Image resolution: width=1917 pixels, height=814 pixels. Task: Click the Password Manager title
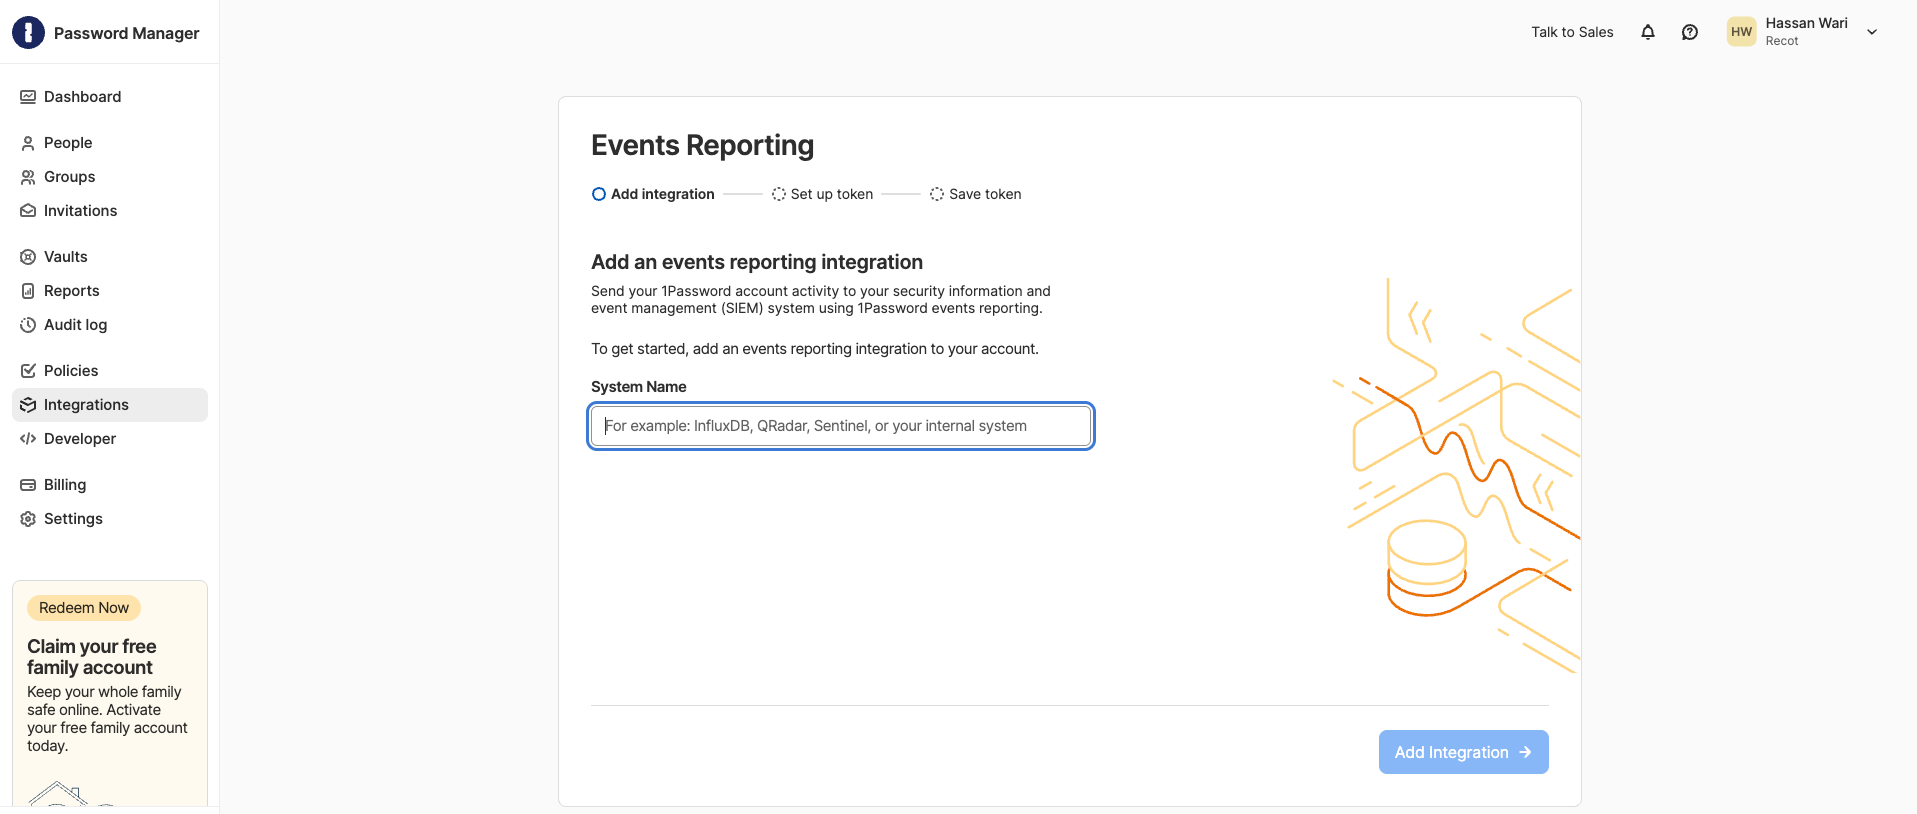click(127, 33)
